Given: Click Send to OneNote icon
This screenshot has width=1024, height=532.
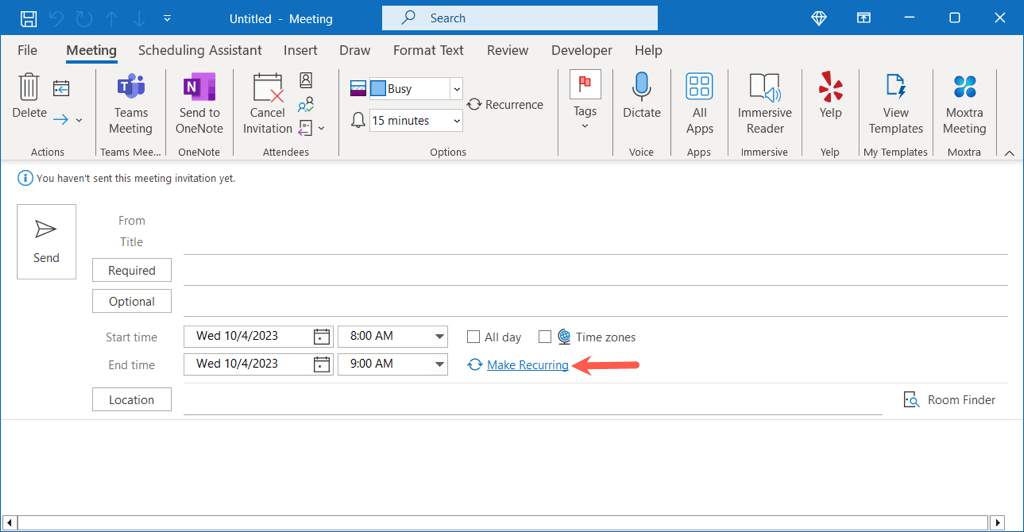Looking at the screenshot, I should 199,90.
